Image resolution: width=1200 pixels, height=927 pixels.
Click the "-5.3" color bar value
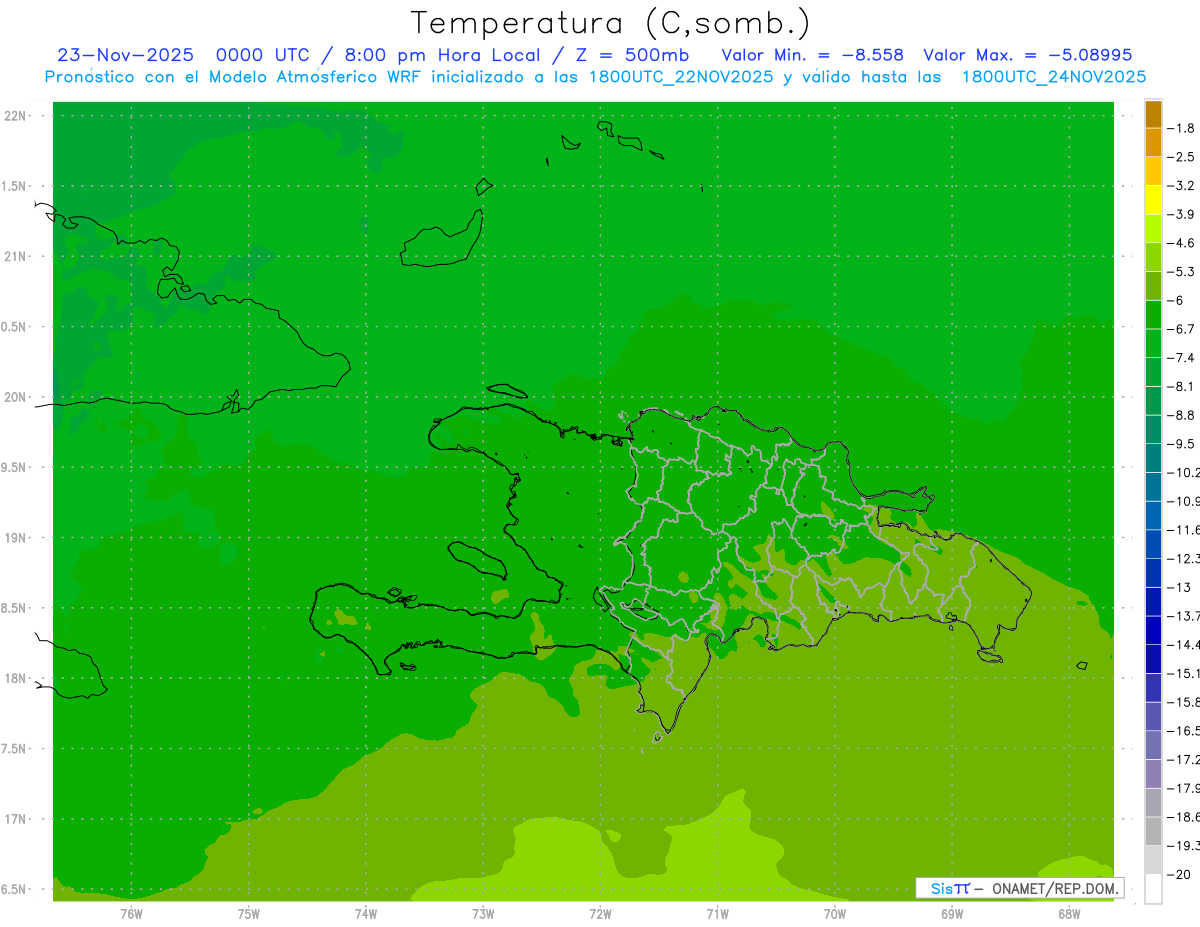1182,272
